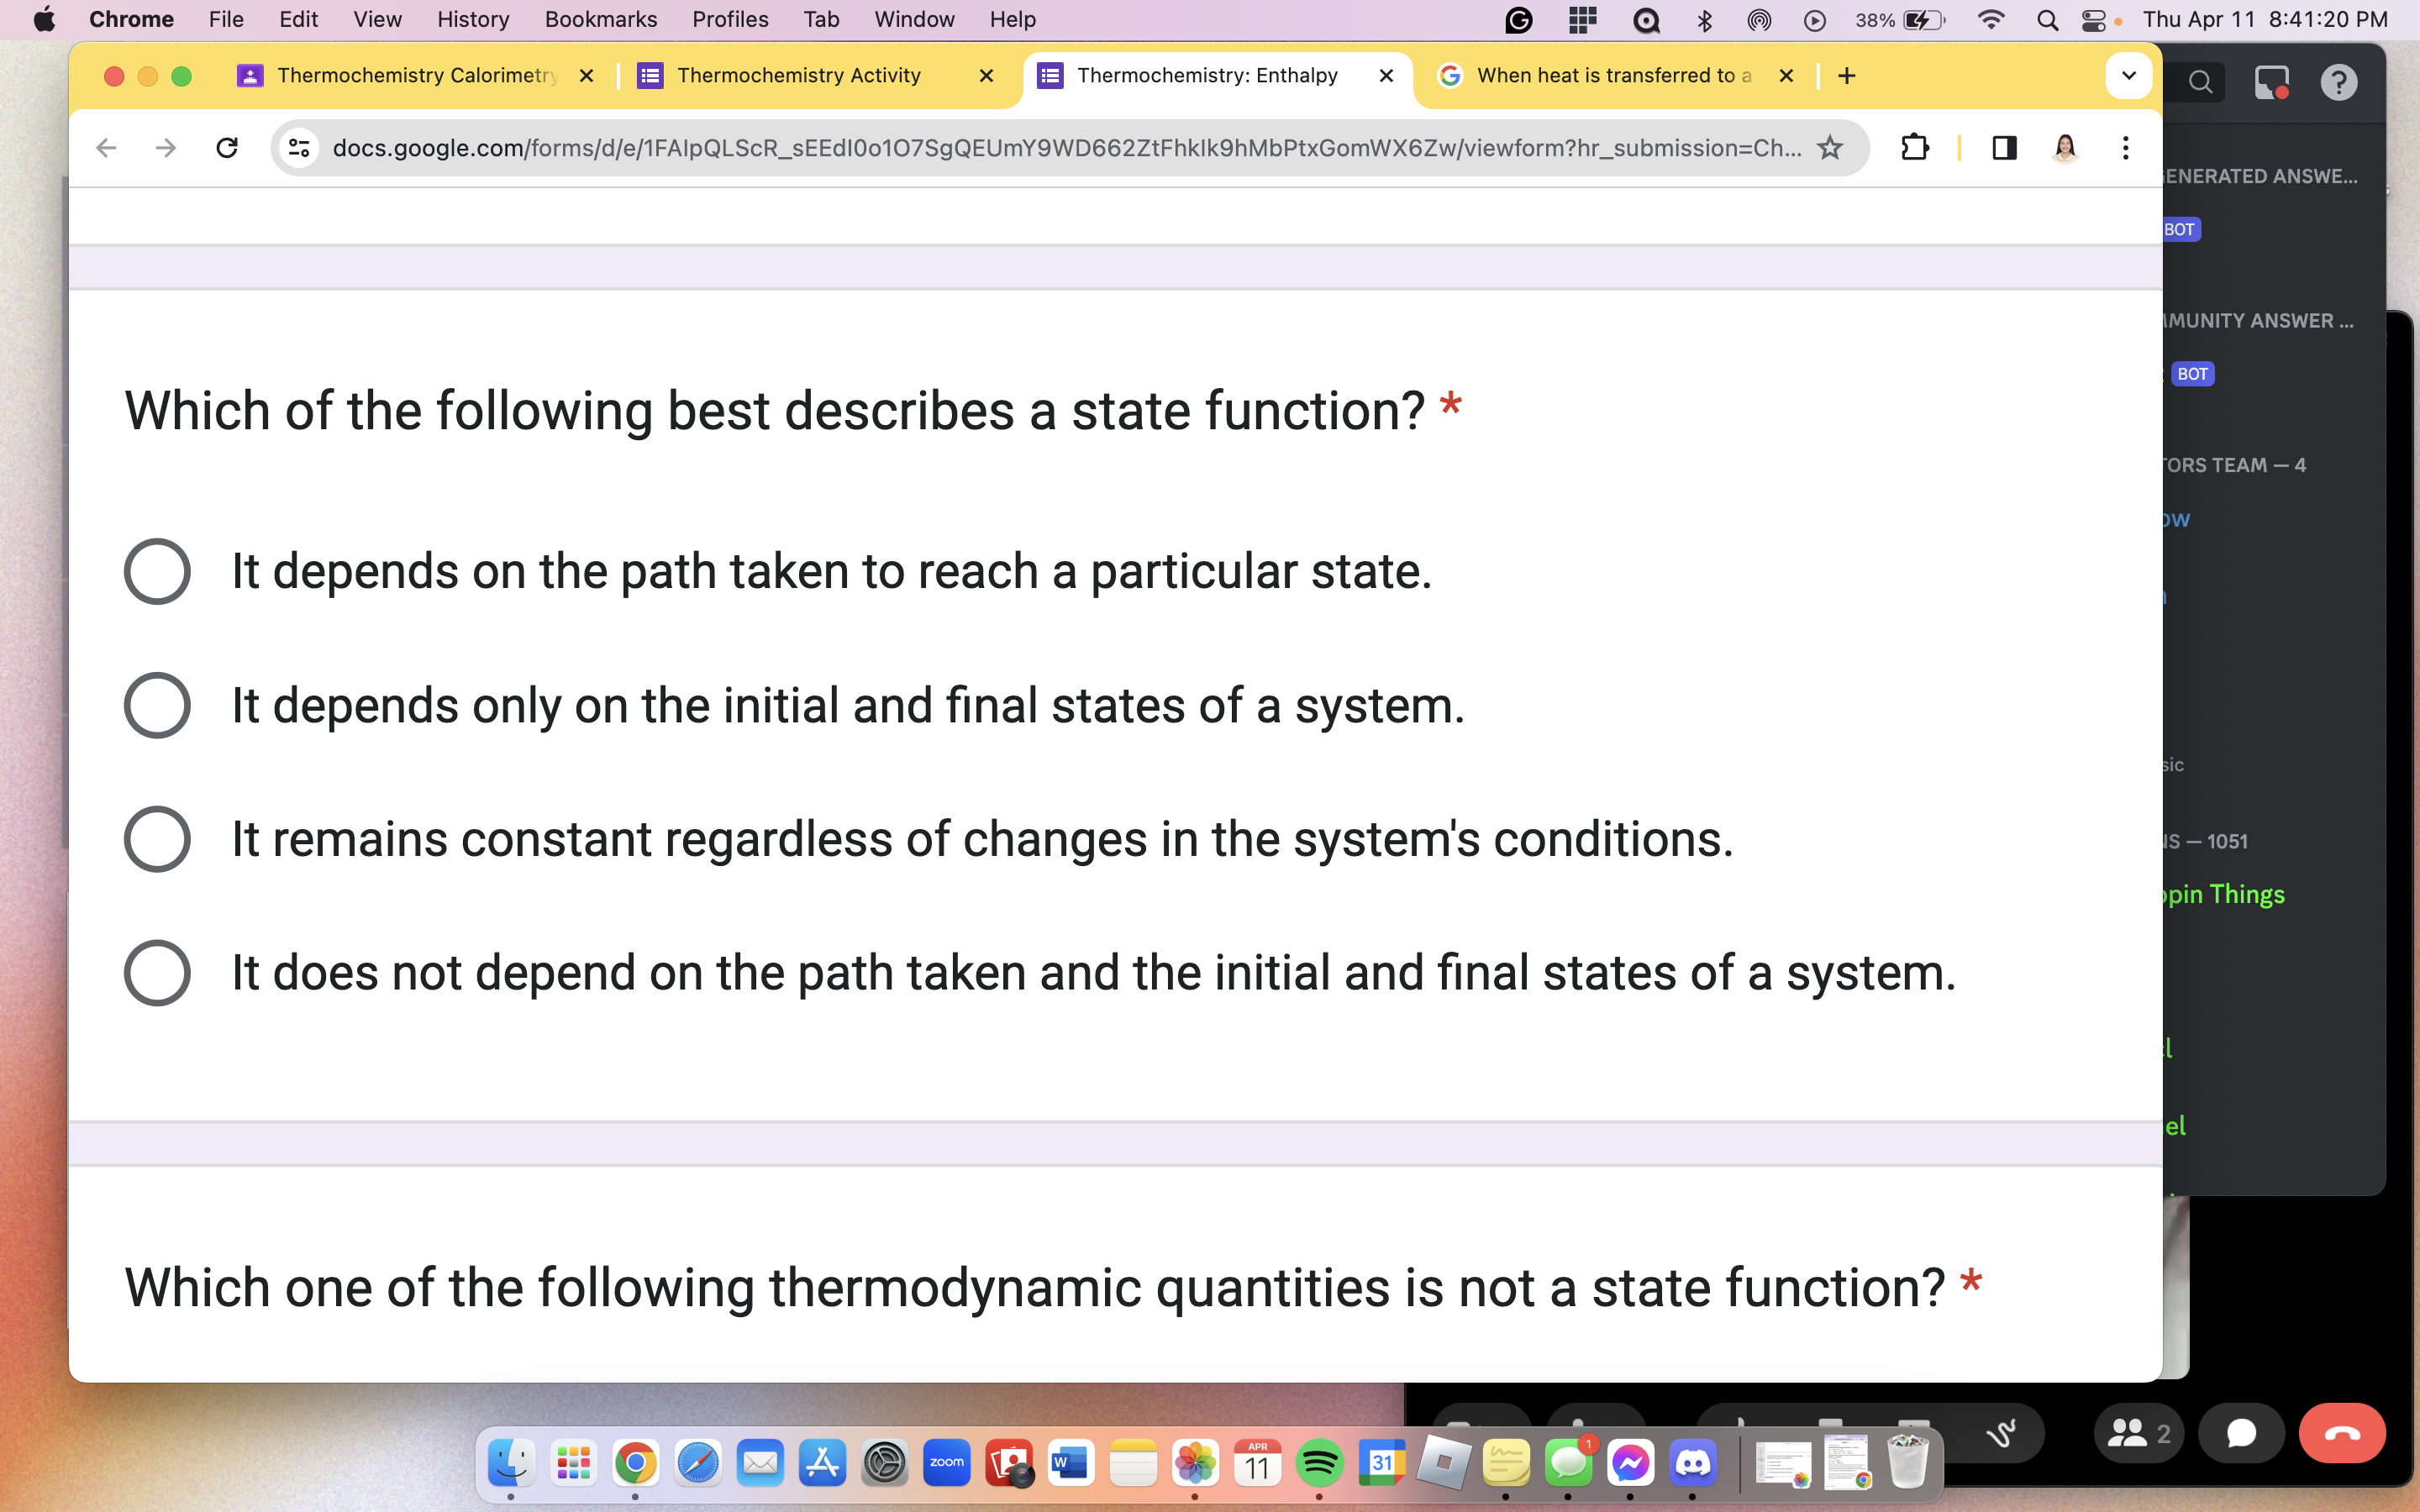Open the site permissions control in the address bar
Viewport: 2420px width, 1512px height.
298,147
